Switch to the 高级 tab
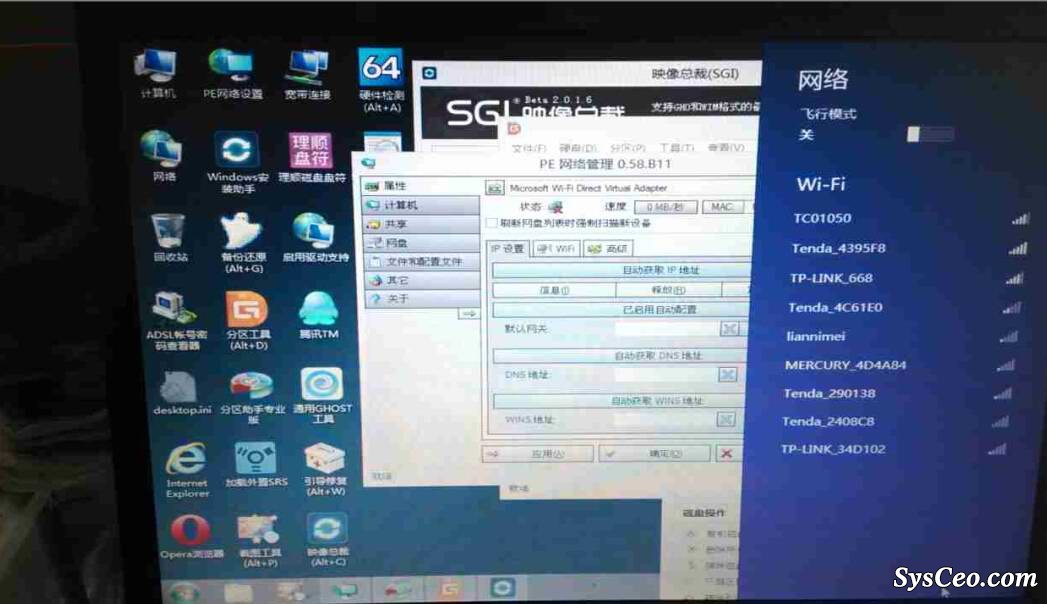 [608, 248]
